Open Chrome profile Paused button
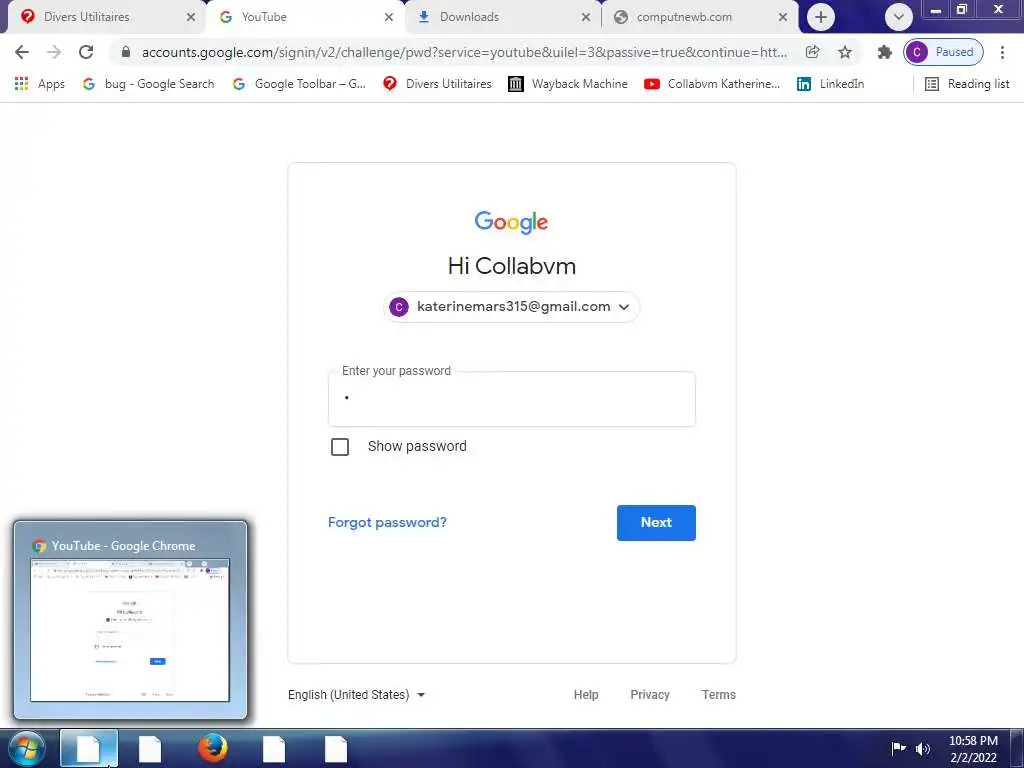 pyautogui.click(x=943, y=52)
